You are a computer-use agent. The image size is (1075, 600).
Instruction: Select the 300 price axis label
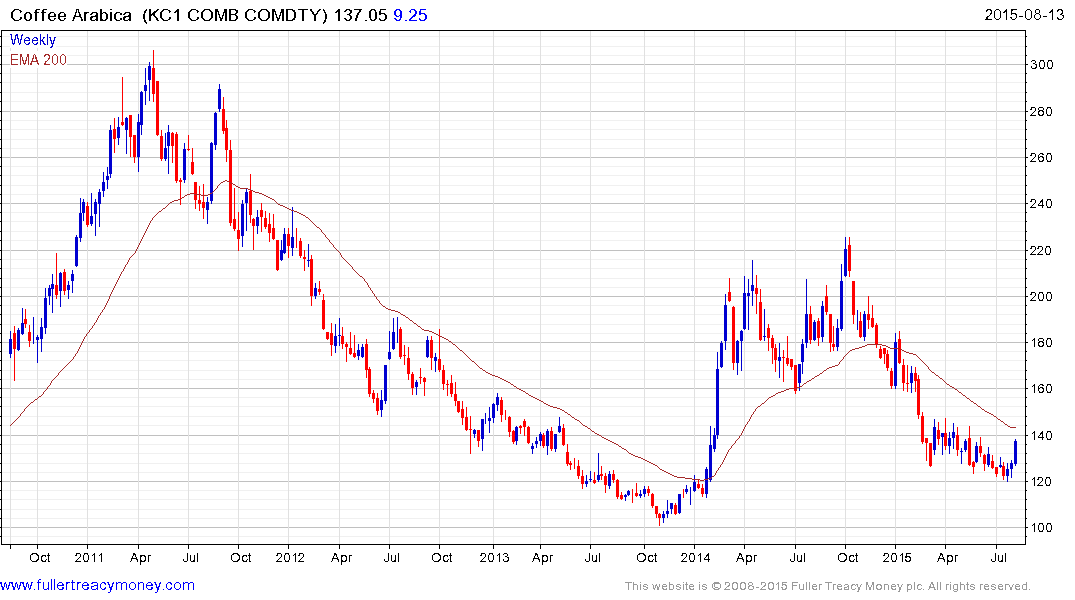click(1041, 64)
